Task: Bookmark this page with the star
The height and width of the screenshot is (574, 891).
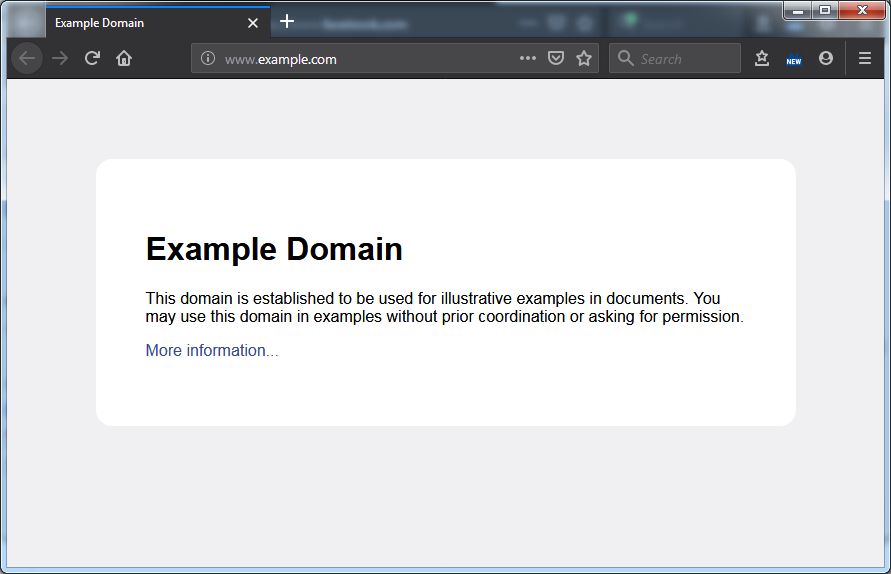Action: [584, 59]
